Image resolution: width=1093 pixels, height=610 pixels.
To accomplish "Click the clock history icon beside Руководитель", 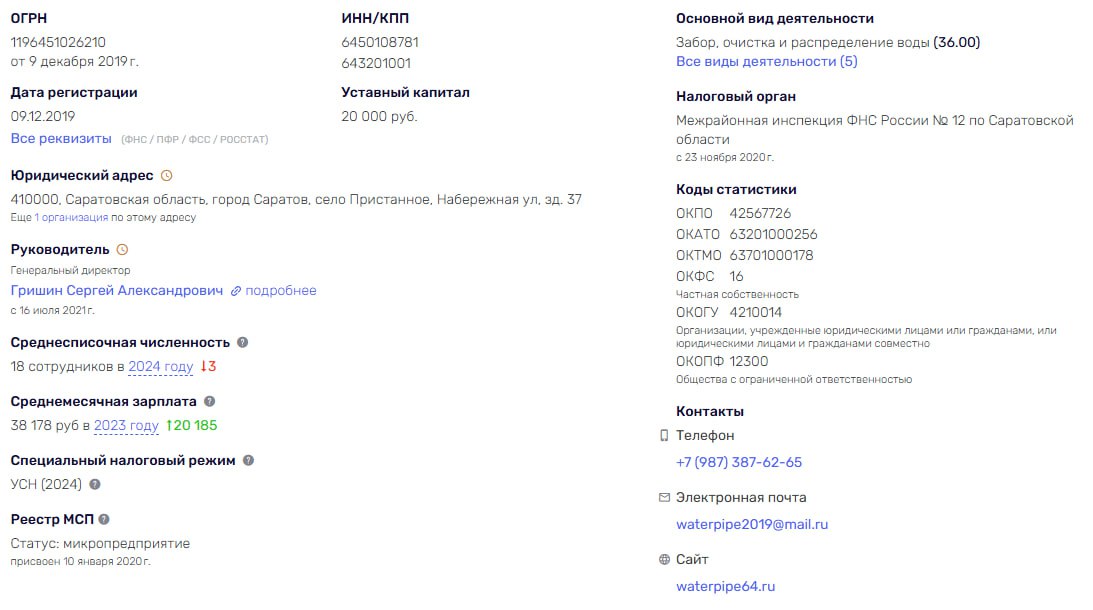I will (x=122, y=250).
